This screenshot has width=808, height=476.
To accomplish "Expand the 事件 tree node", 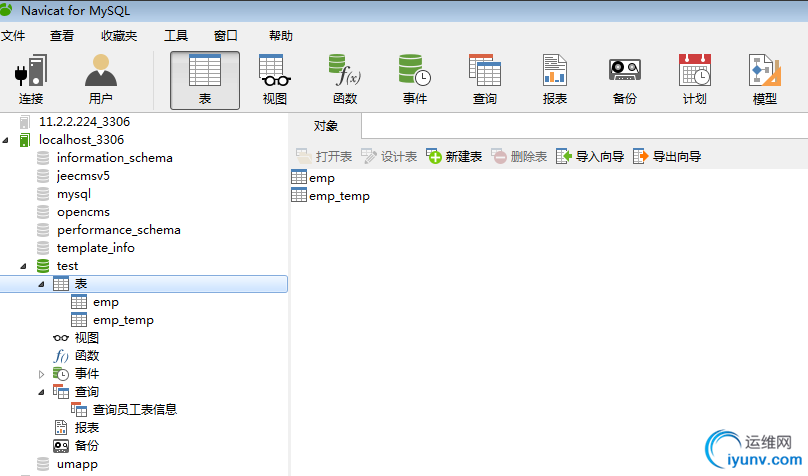I will click(42, 375).
